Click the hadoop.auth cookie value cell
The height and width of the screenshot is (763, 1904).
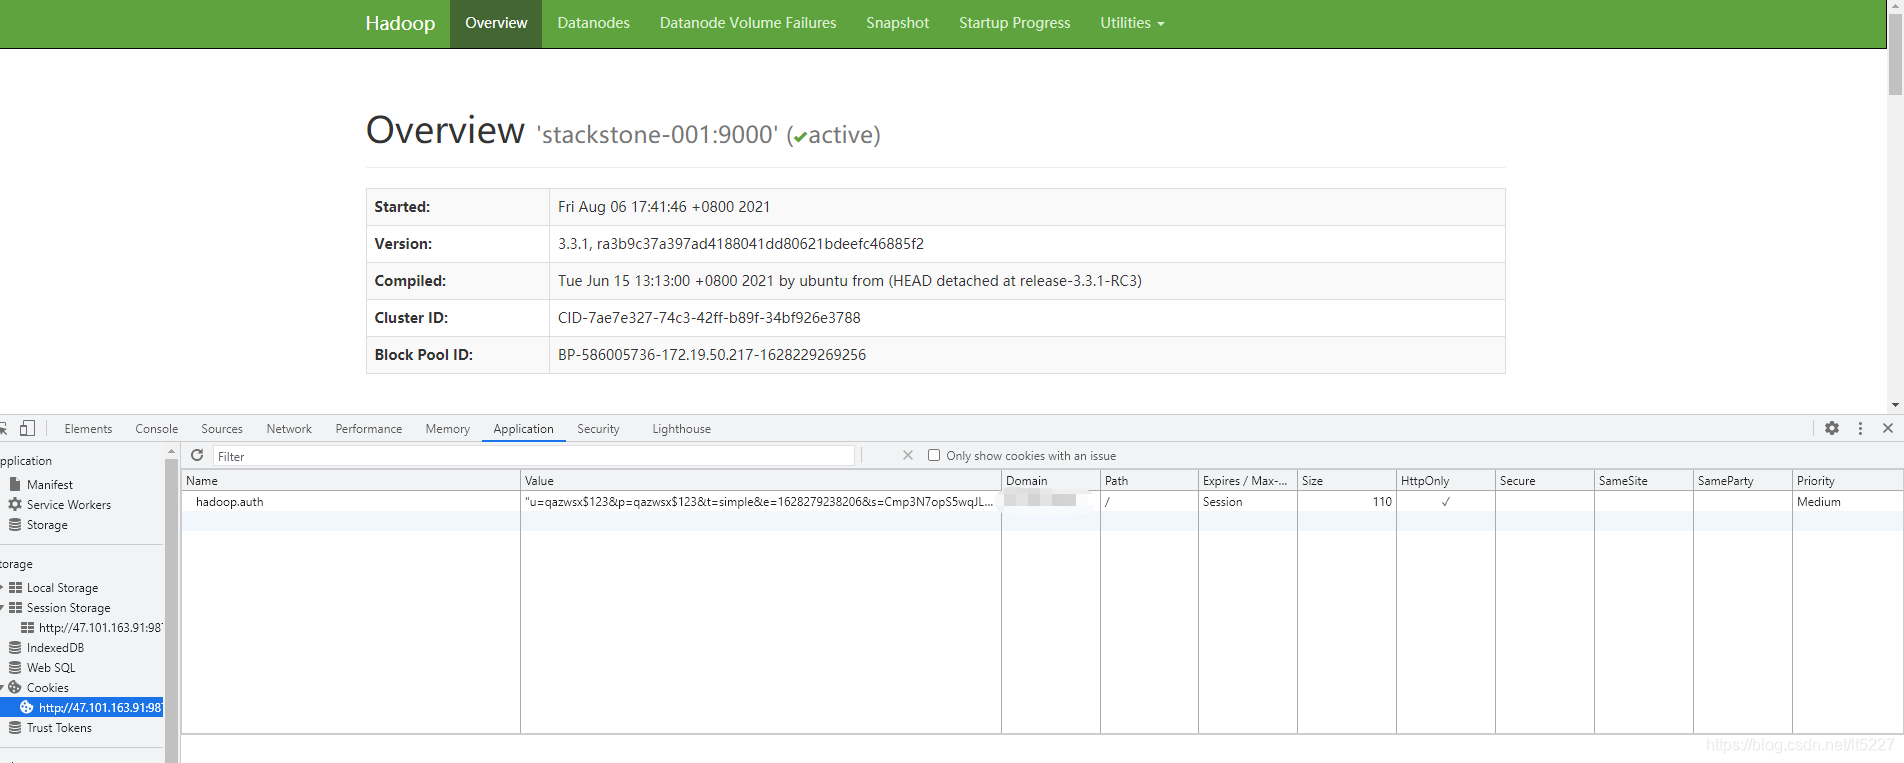[x=760, y=502]
